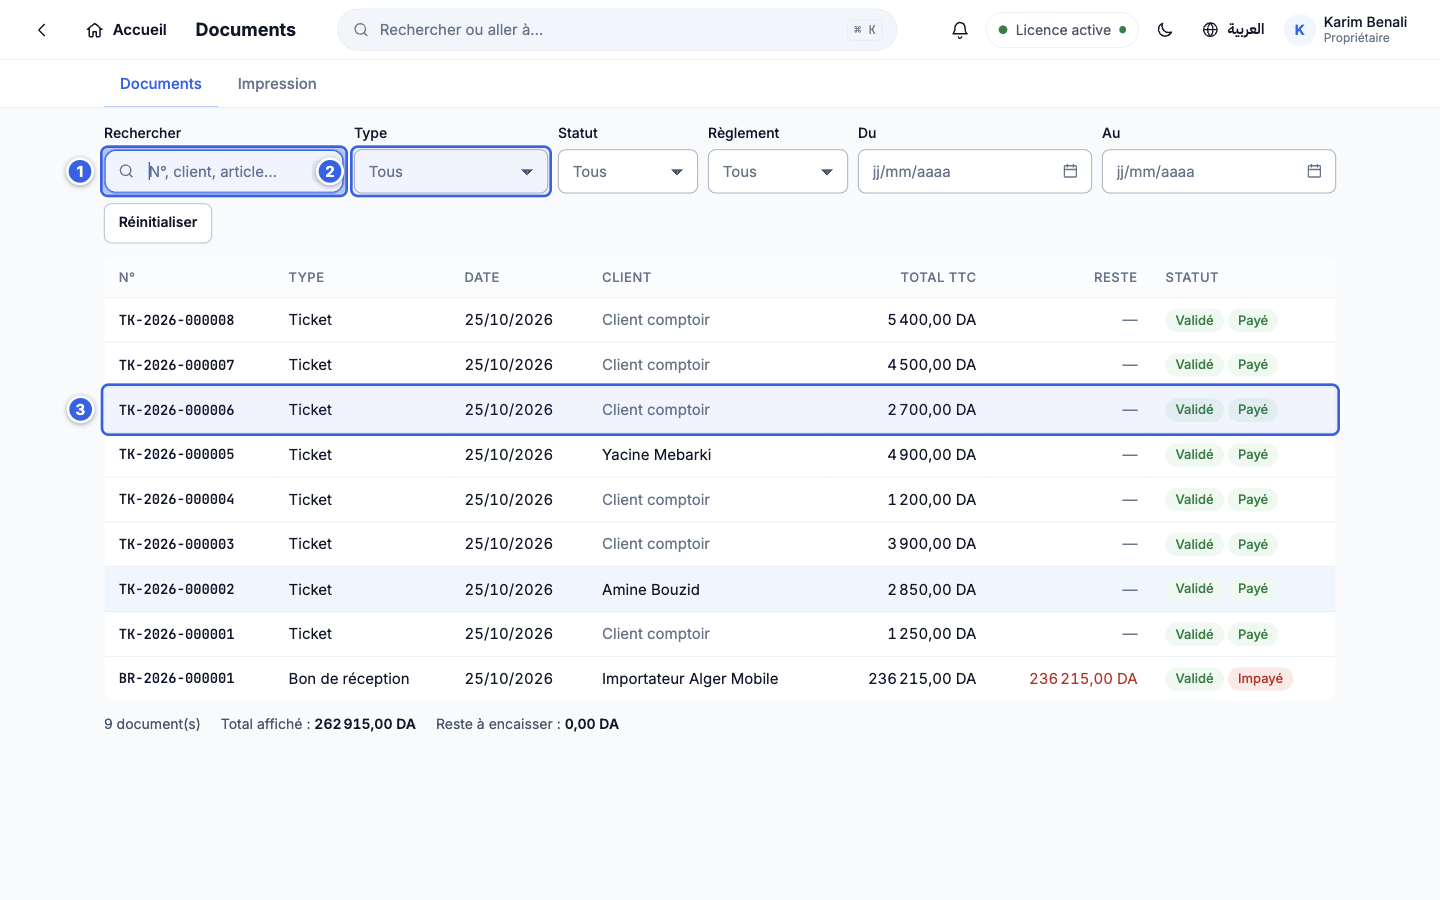Focus the global search bar
Screen dimensions: 1440x900
617,30
